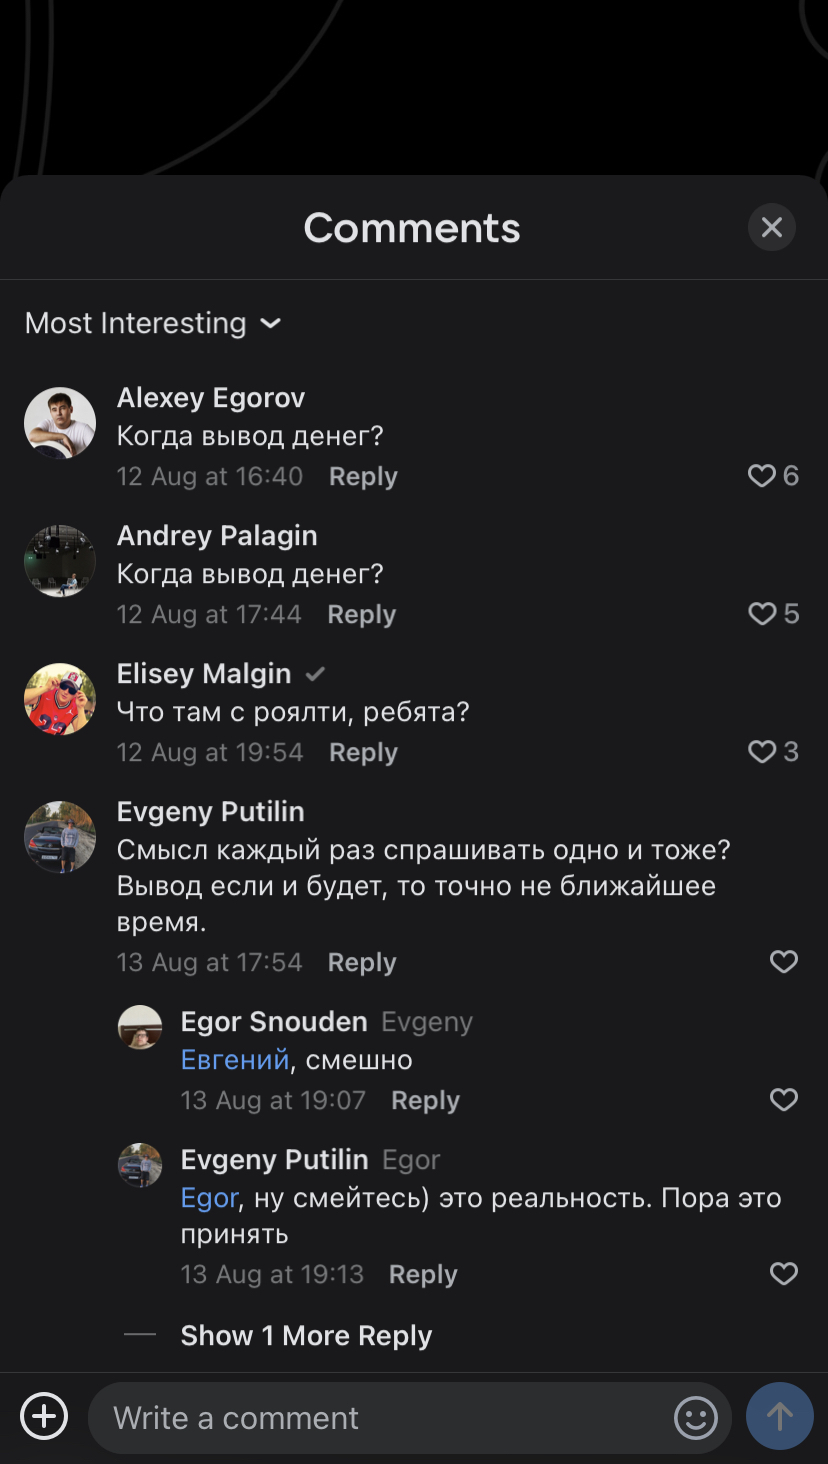Screen dimensions: 828x1464
Task: Like Elisey Malgin's comment
Action: coord(762,752)
